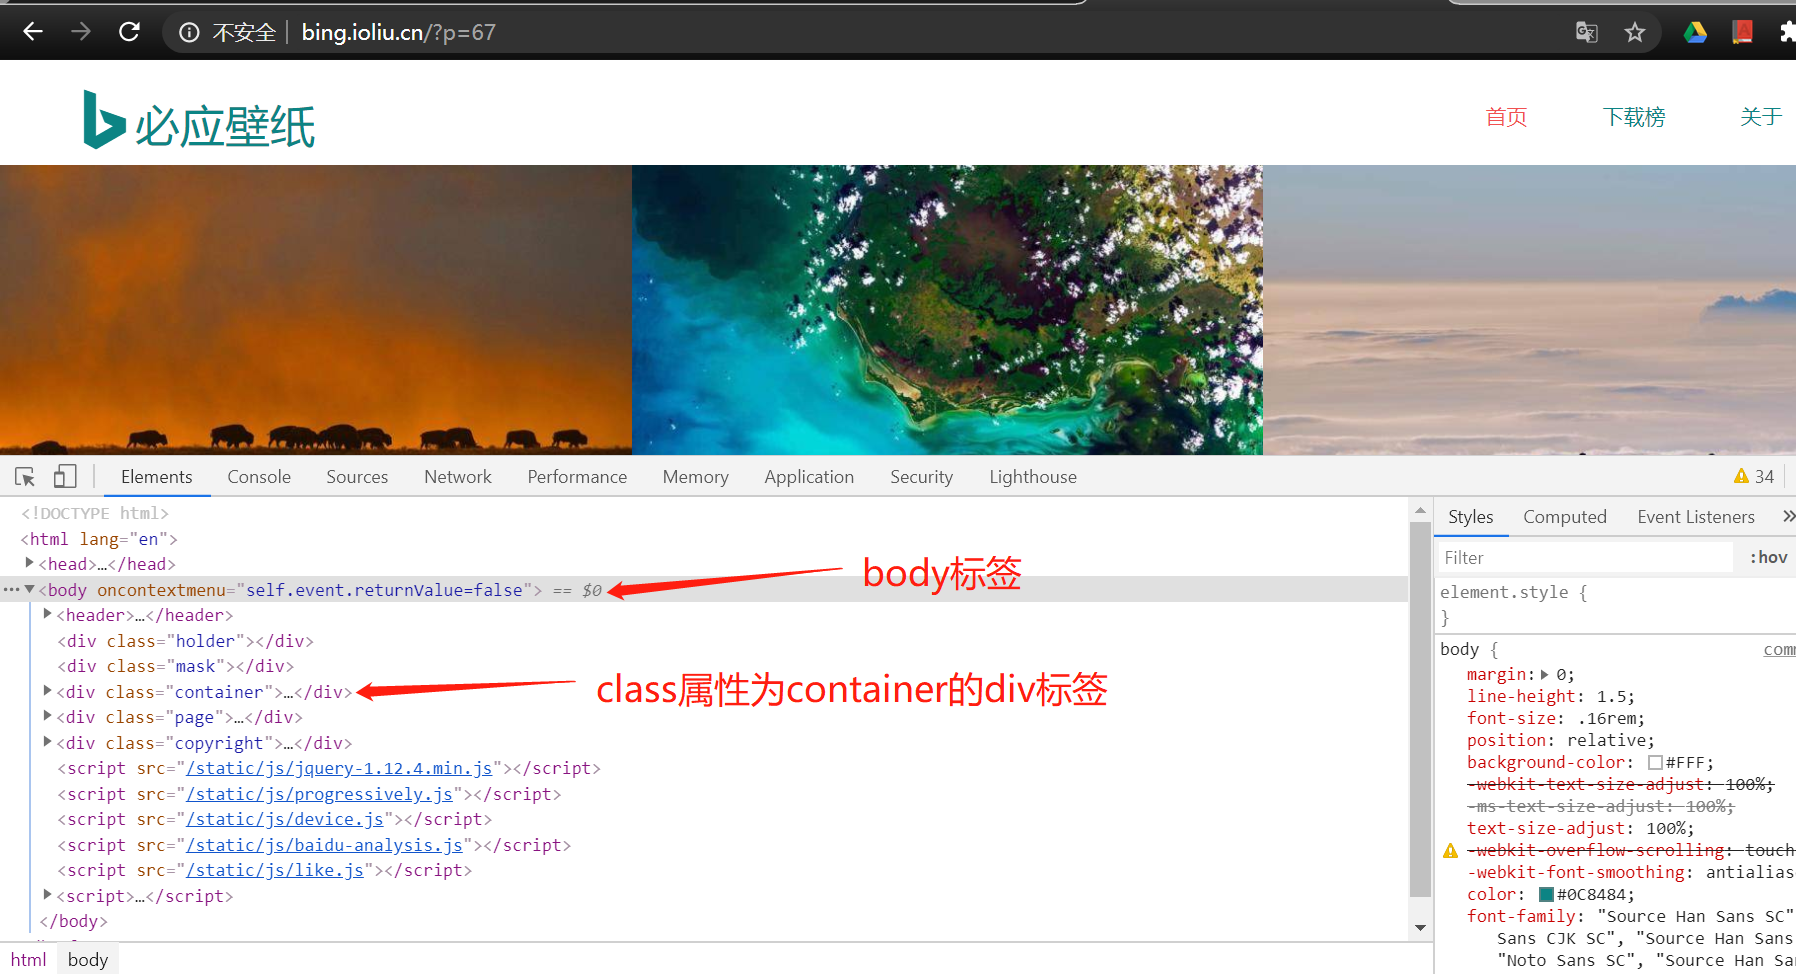Viewport: 1796px width, 974px height.
Task: Expand the header element node
Action: pyautogui.click(x=47, y=614)
